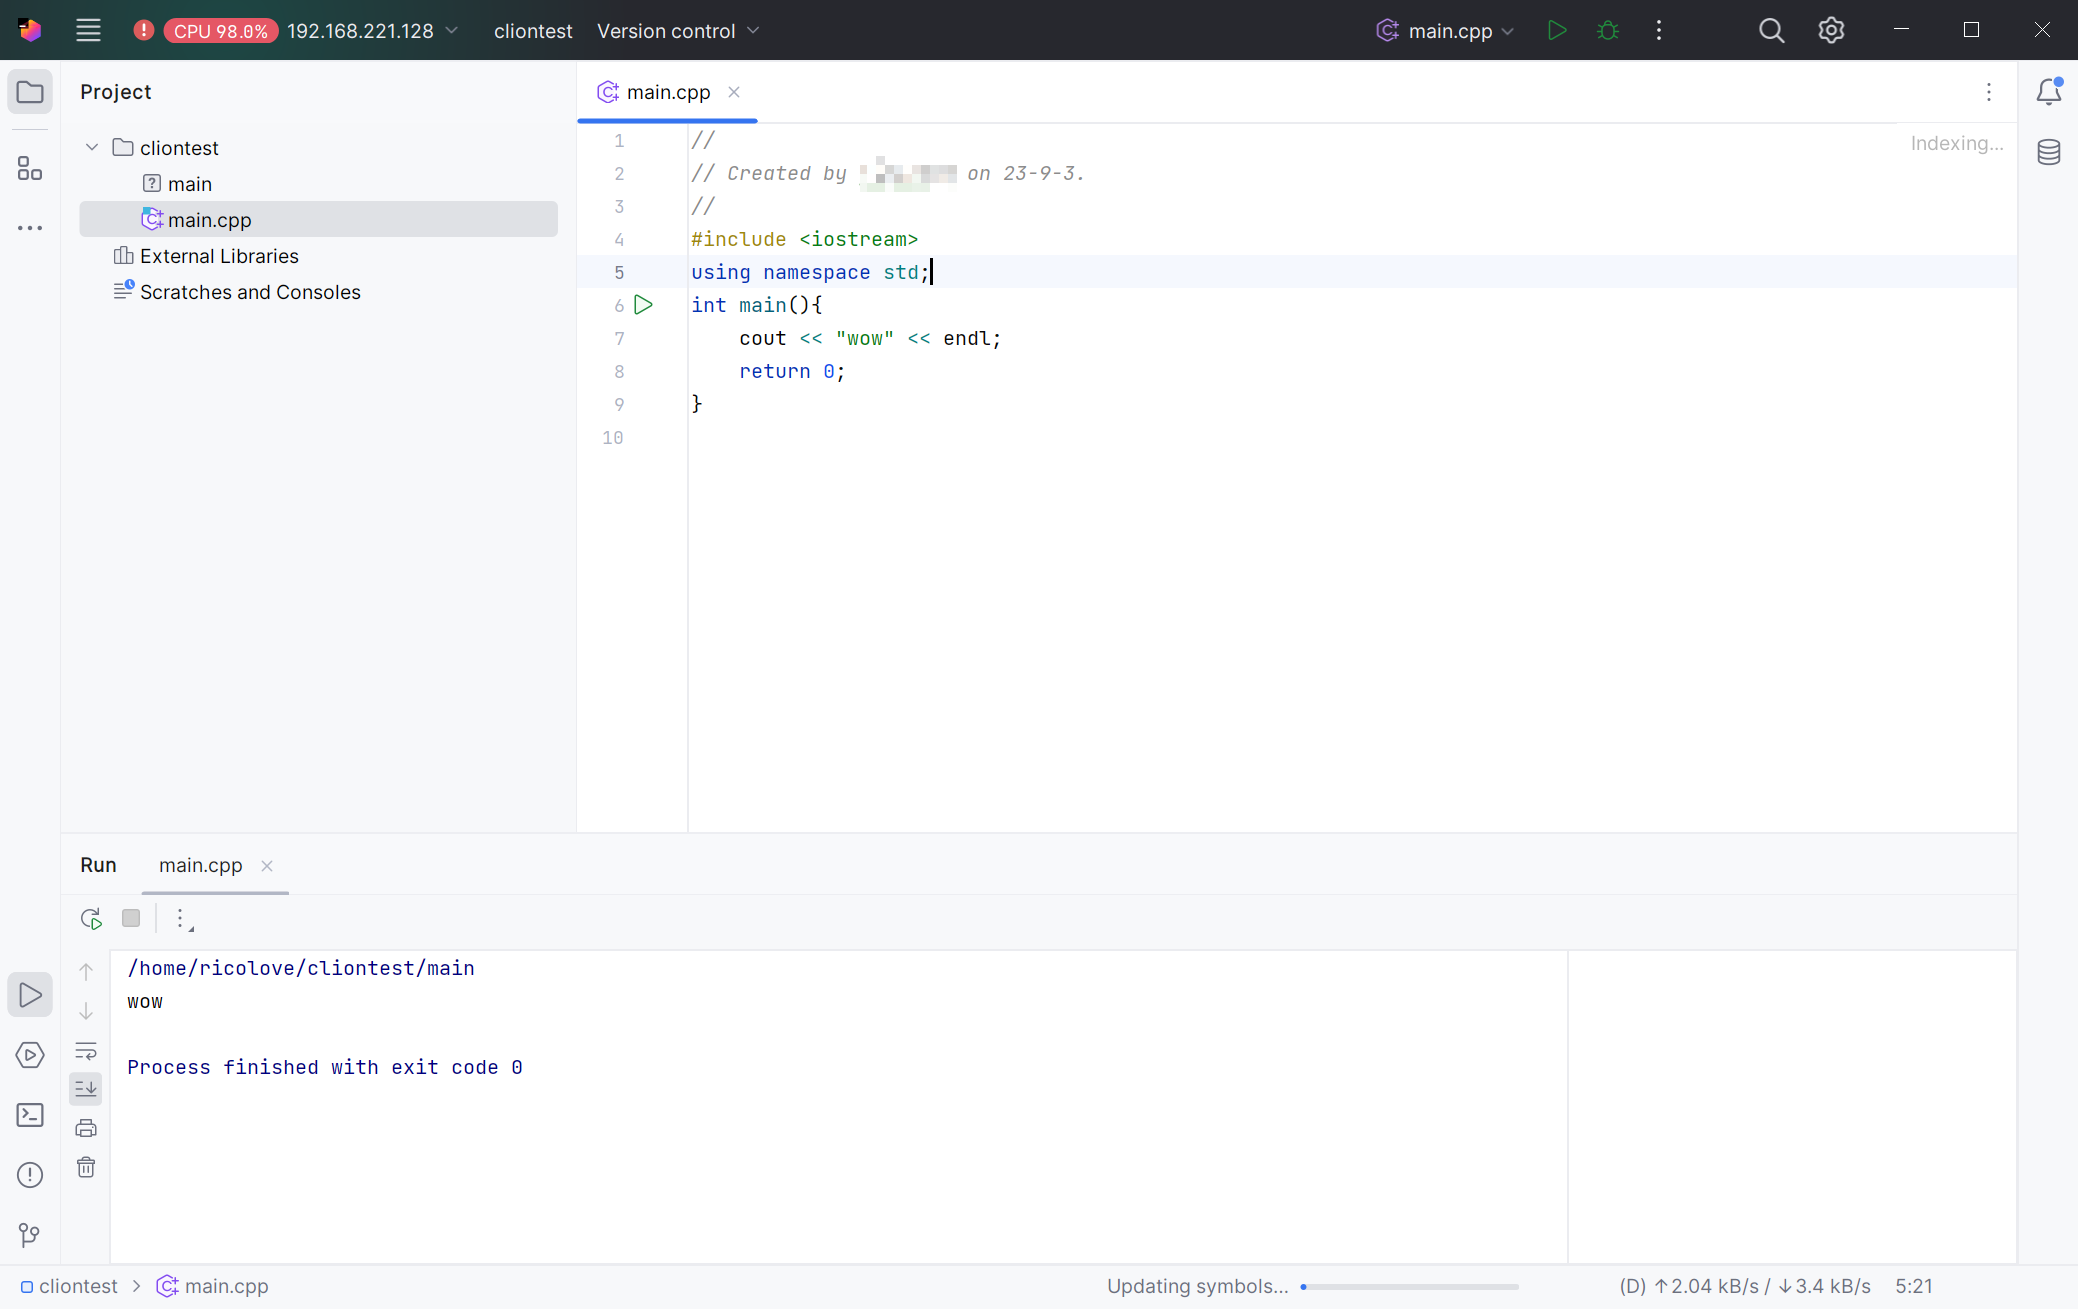Click the return 0; line in editor

(792, 371)
